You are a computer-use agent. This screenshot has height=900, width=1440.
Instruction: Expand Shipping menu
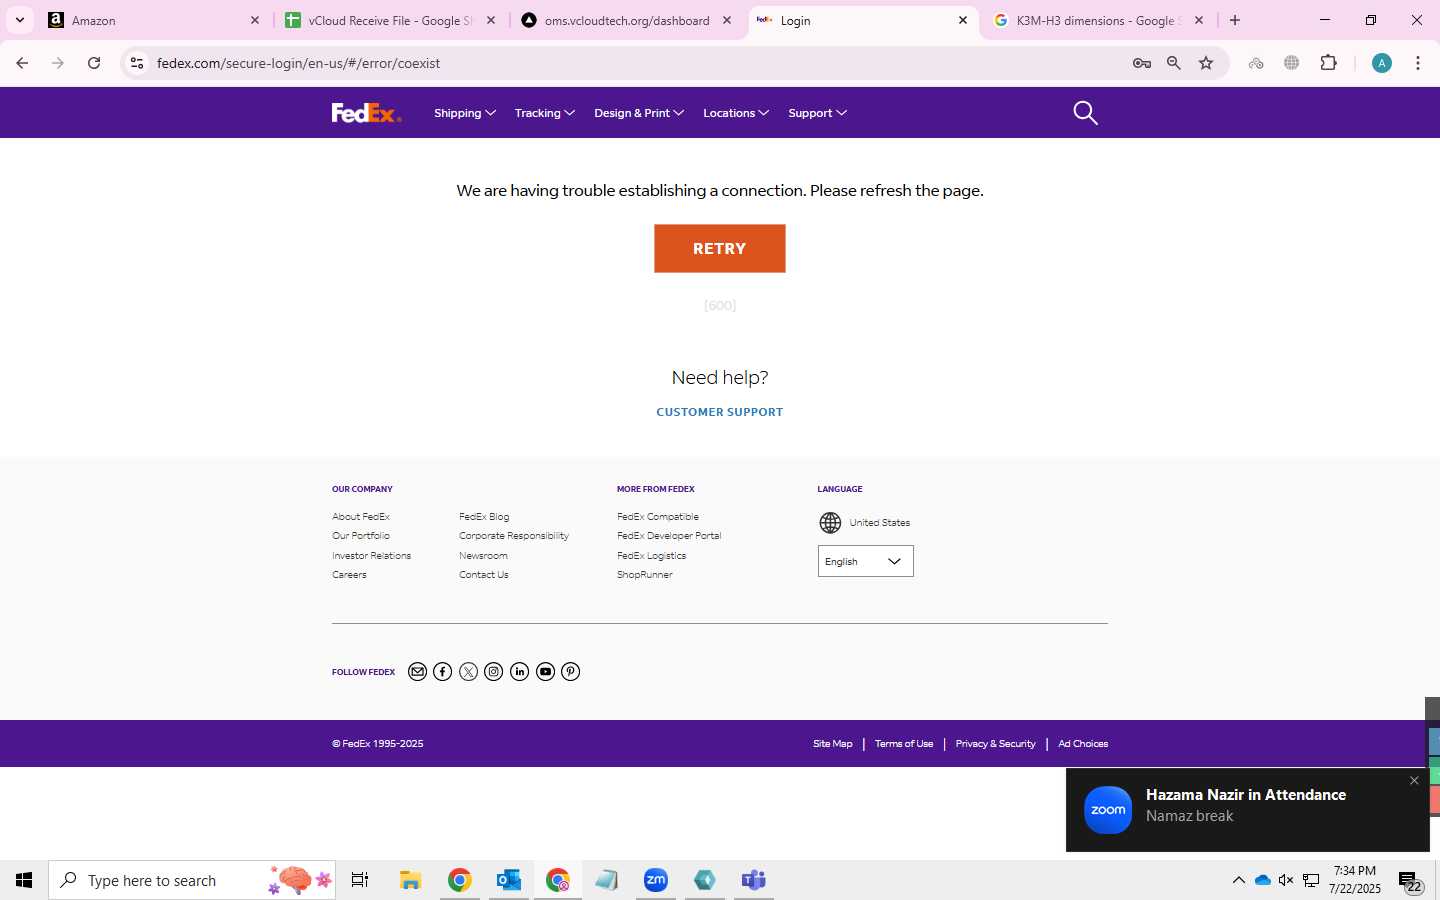[x=465, y=113]
